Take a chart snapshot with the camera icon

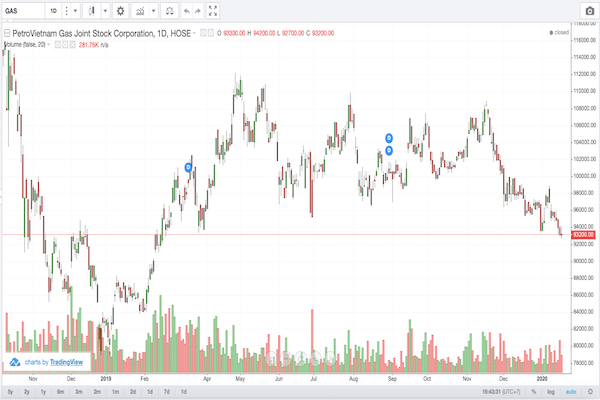pos(589,11)
